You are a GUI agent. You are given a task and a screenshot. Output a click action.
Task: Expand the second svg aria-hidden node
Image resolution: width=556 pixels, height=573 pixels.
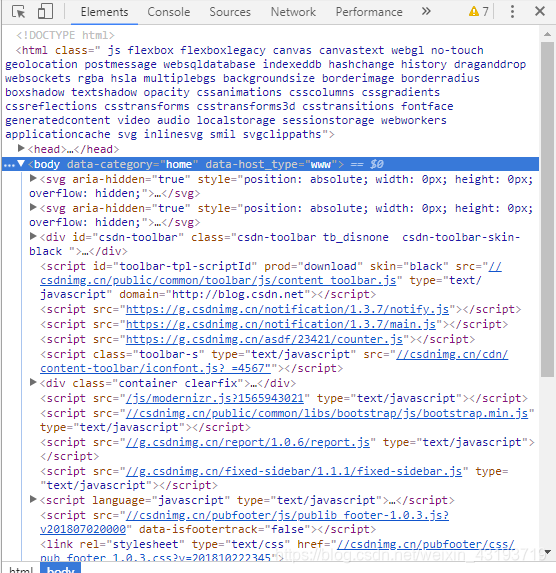(x=33, y=207)
